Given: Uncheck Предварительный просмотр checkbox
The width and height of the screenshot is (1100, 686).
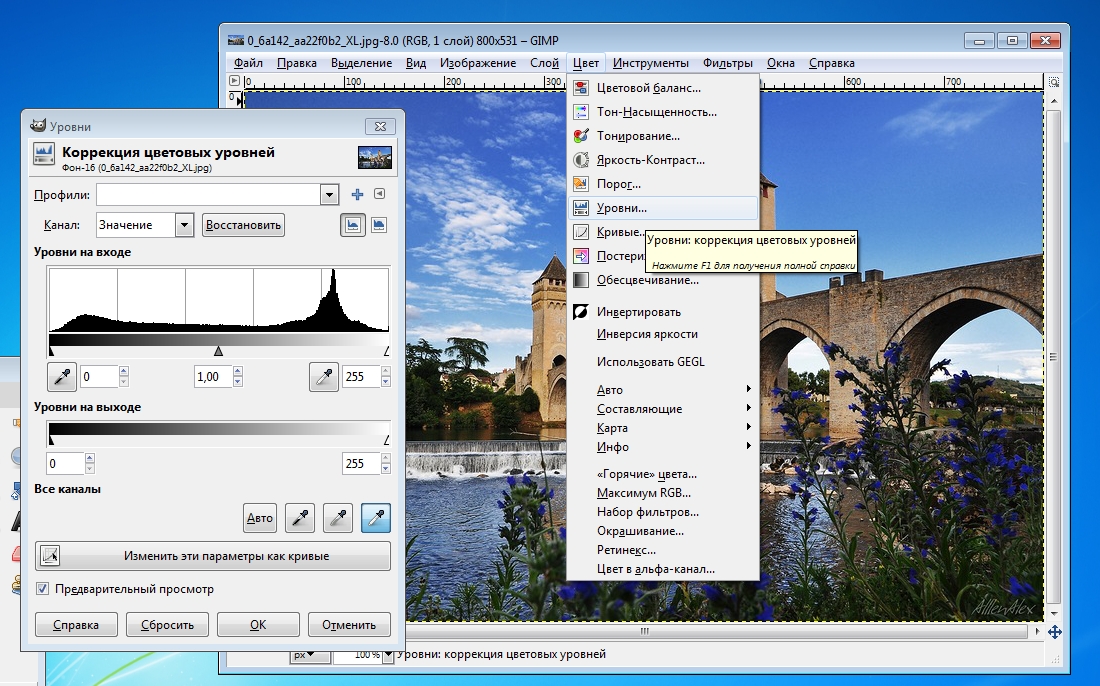Looking at the screenshot, I should point(43,589).
